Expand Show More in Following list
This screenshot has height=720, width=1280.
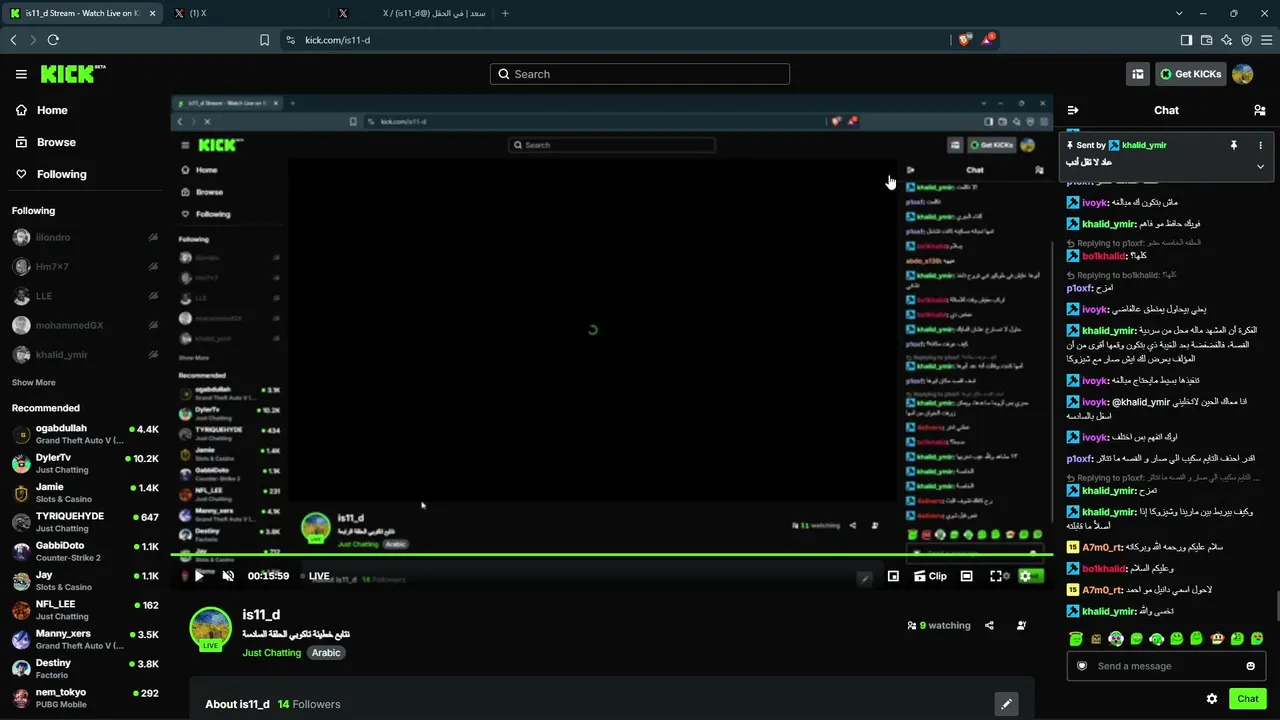(34, 383)
